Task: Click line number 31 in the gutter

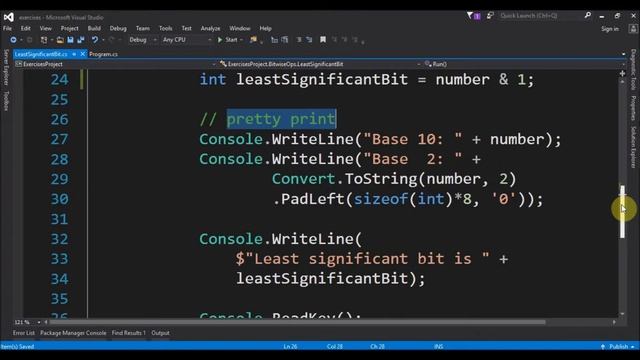Action: pos(59,219)
